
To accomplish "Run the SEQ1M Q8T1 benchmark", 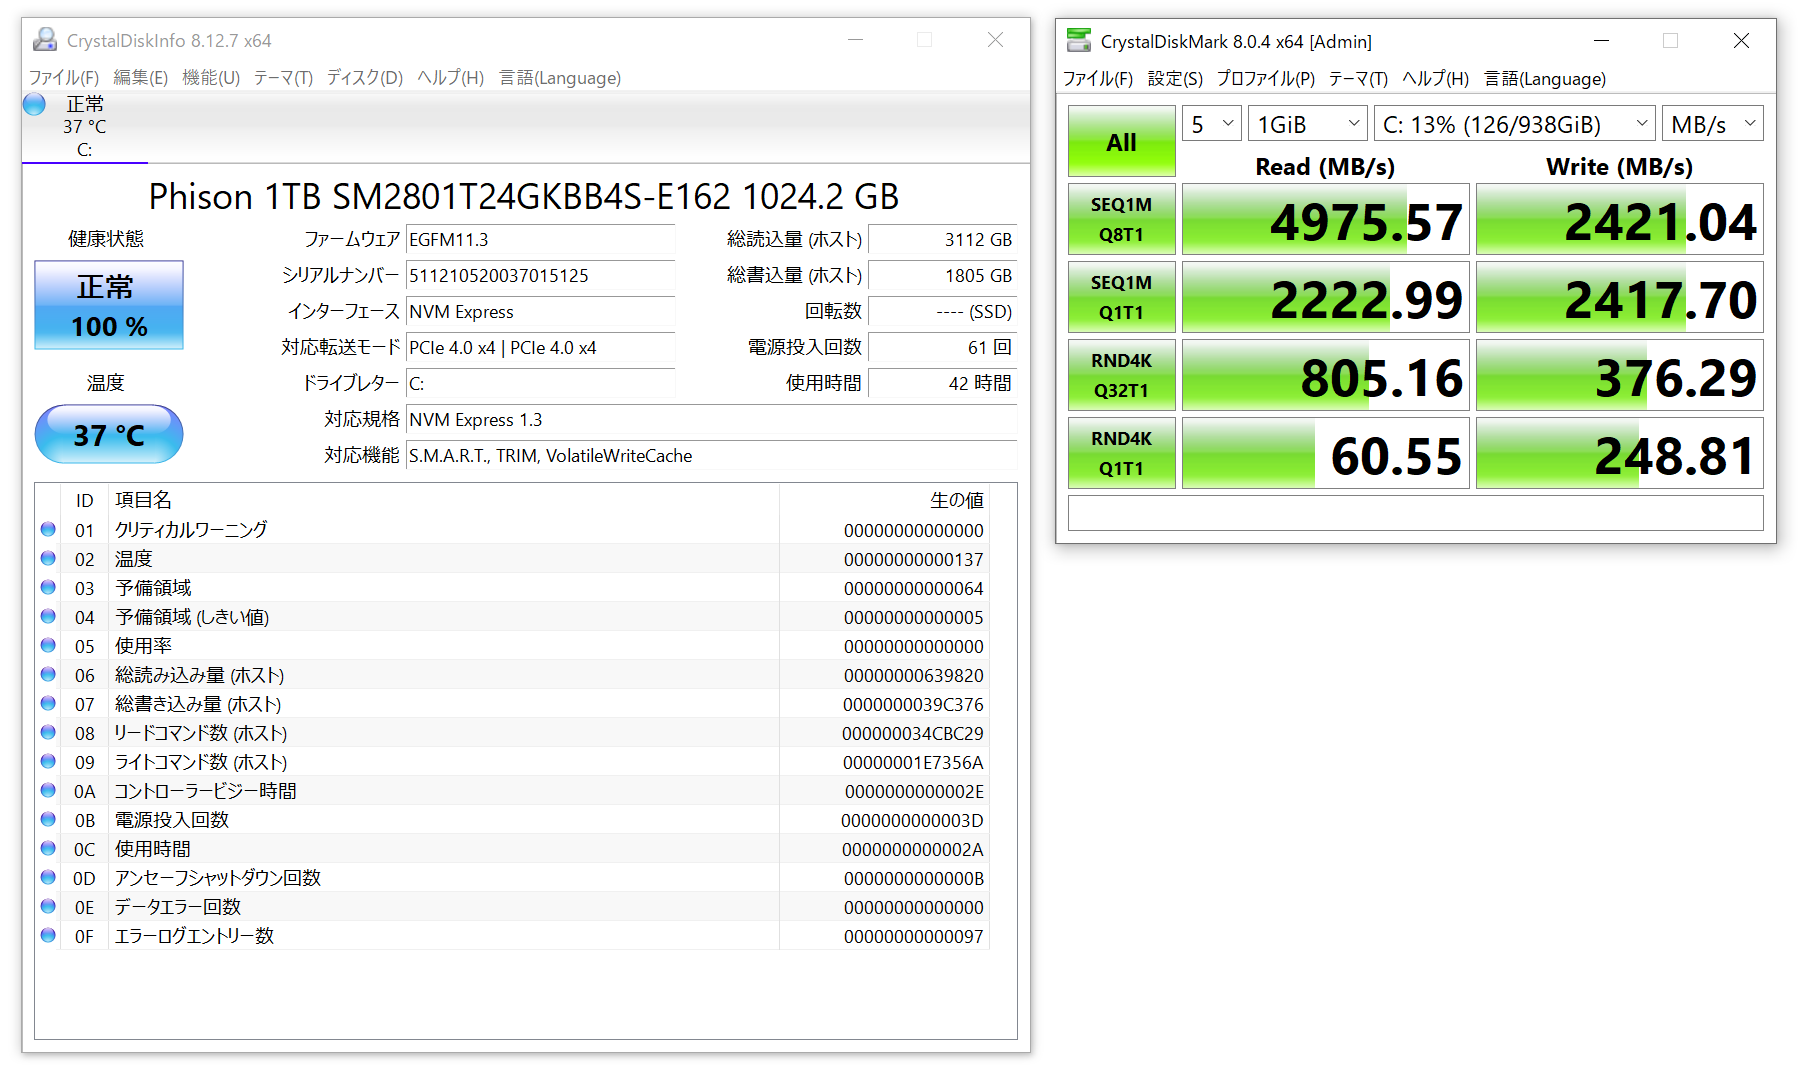I will coord(1122,219).
